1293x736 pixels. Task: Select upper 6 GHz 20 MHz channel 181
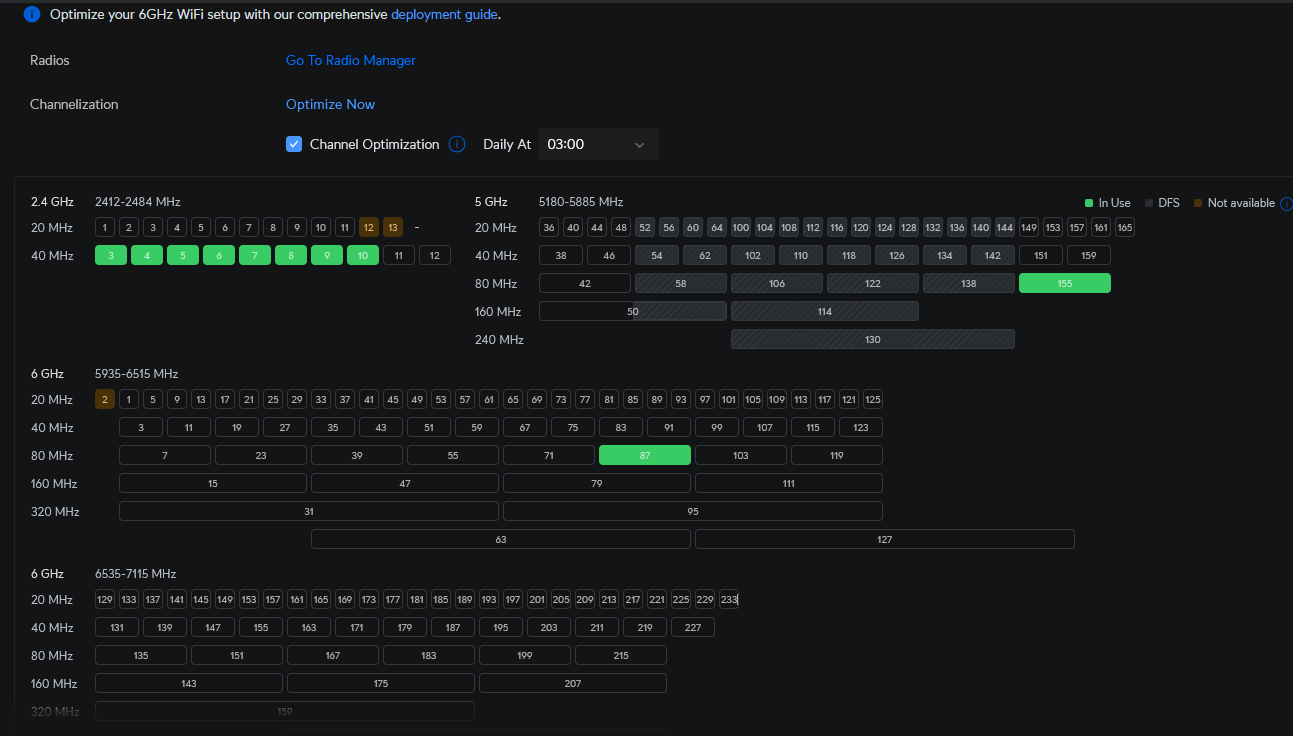pos(417,599)
